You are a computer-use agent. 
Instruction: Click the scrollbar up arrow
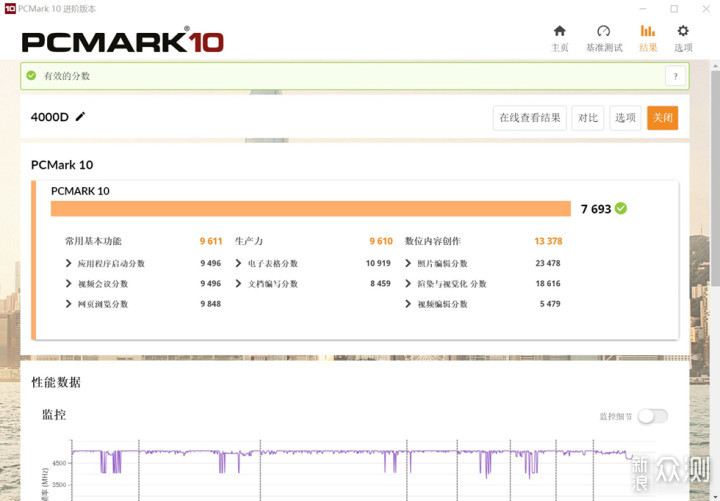click(x=715, y=66)
